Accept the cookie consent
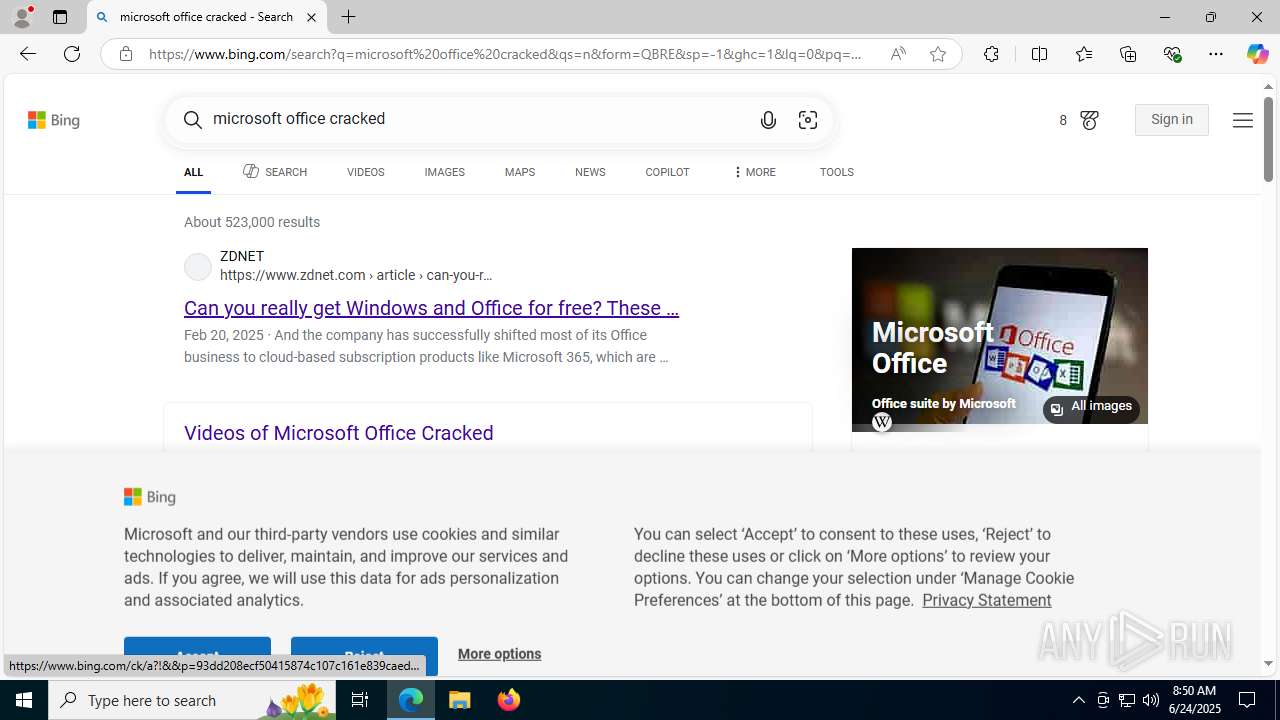Image resolution: width=1280 pixels, height=720 pixels. click(x=197, y=655)
